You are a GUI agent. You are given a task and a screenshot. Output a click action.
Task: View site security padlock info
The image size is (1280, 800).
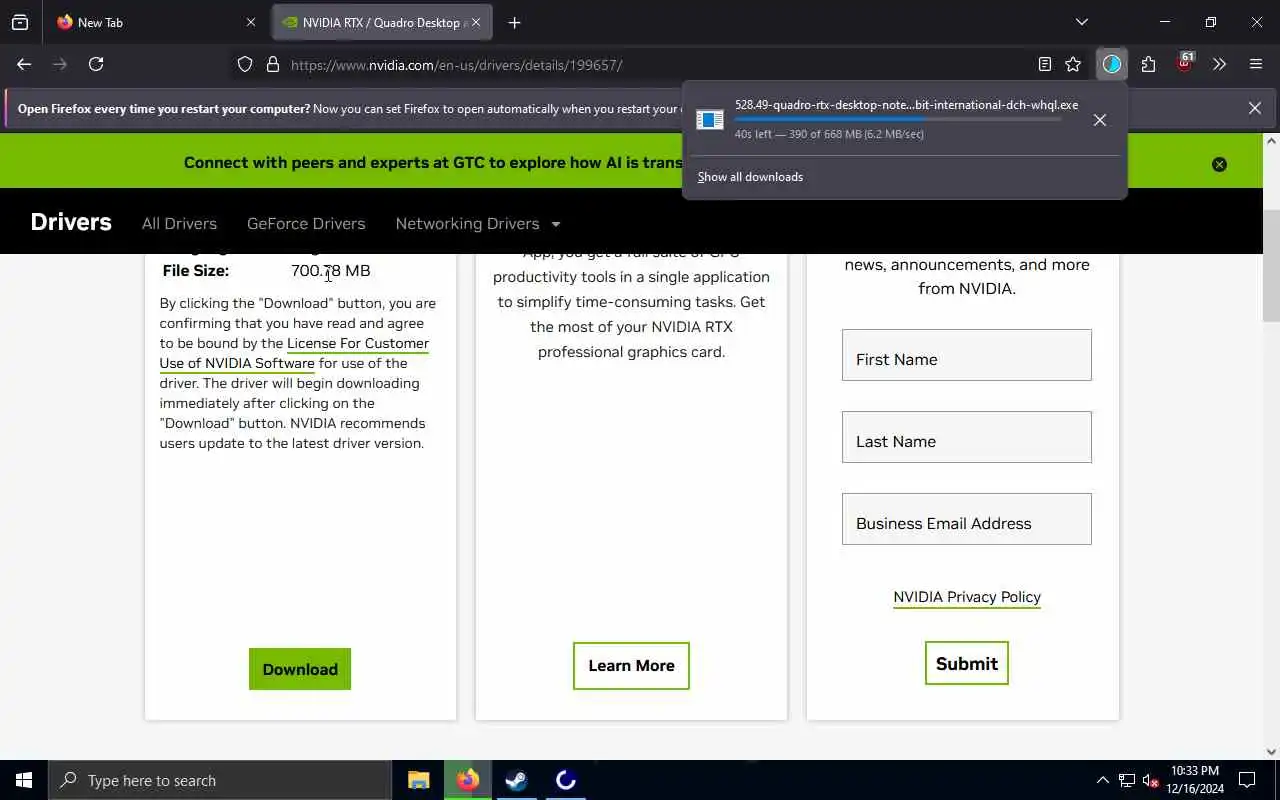(272, 65)
